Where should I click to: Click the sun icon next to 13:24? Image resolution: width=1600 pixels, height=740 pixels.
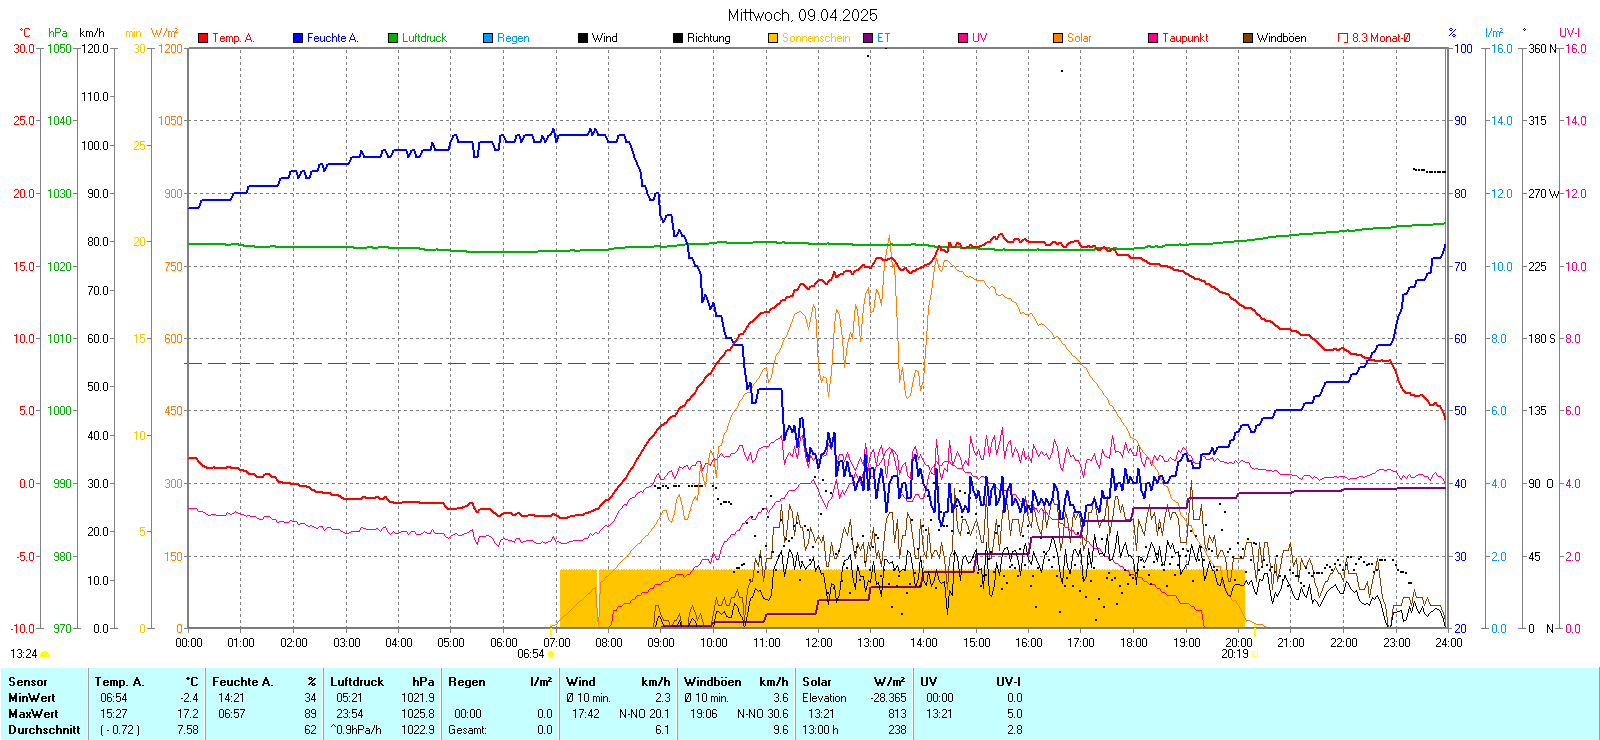pos(44,654)
